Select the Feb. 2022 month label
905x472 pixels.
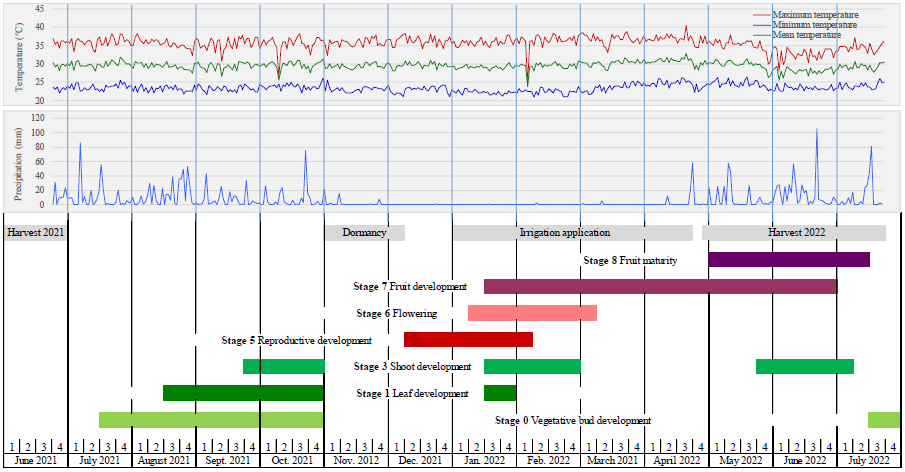[548, 461]
